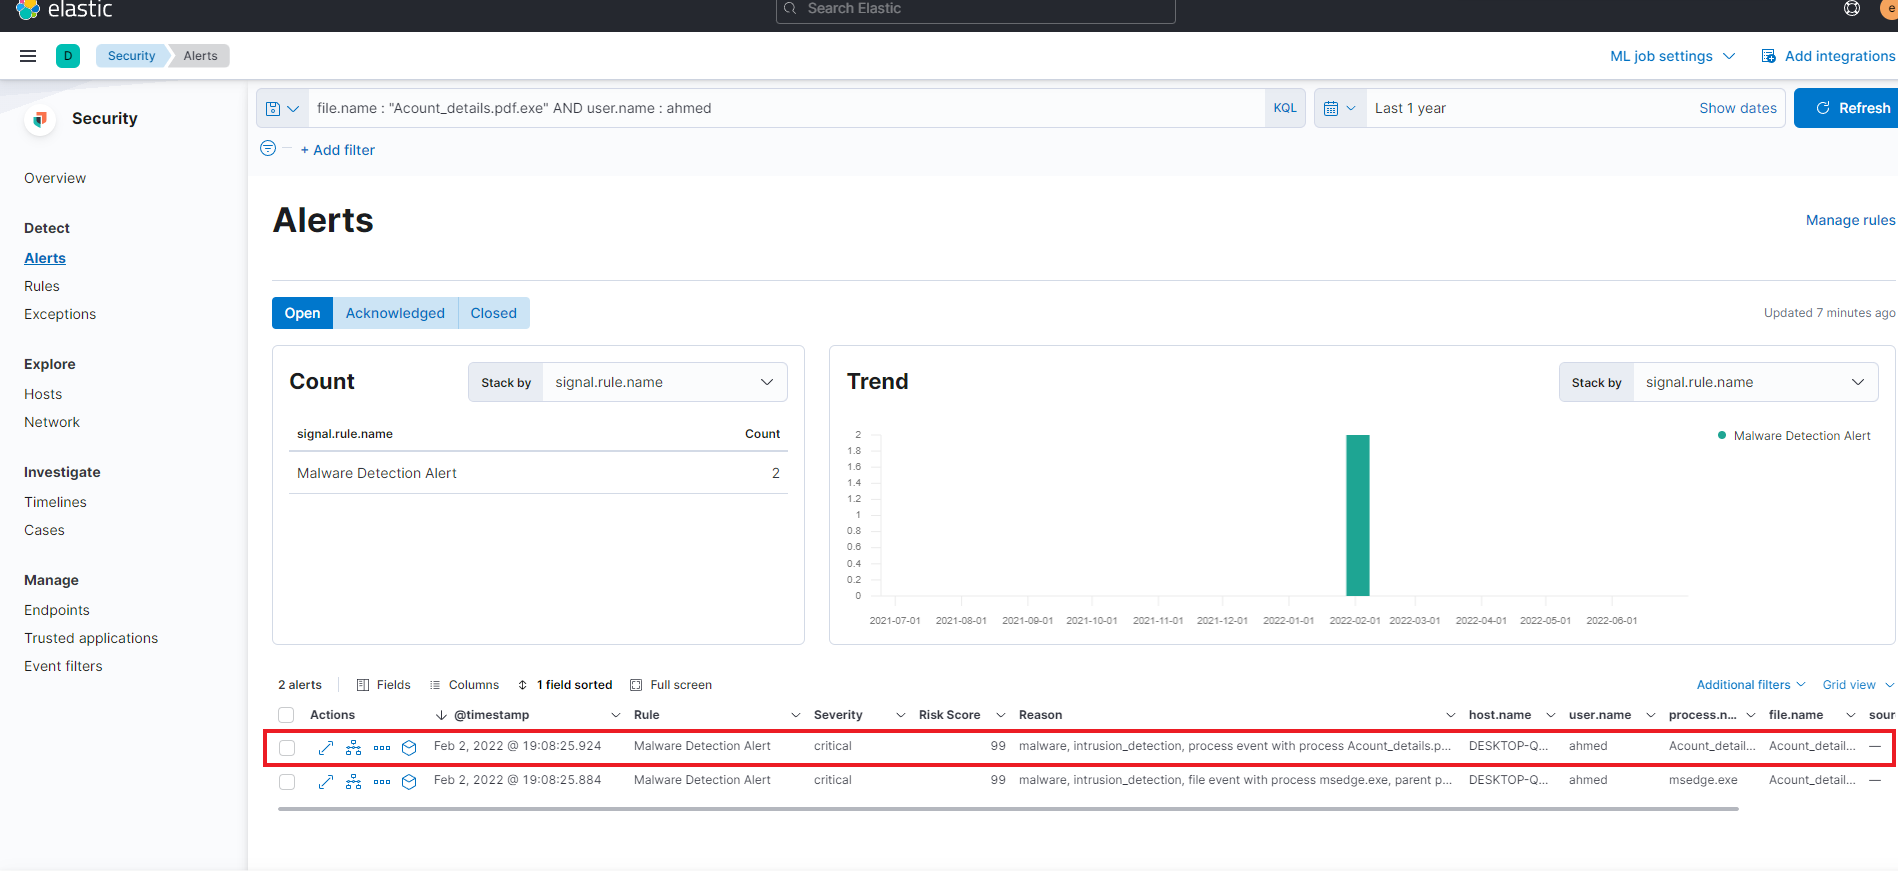
Task: Open more actions for the msedge.exe alert
Action: [382, 781]
